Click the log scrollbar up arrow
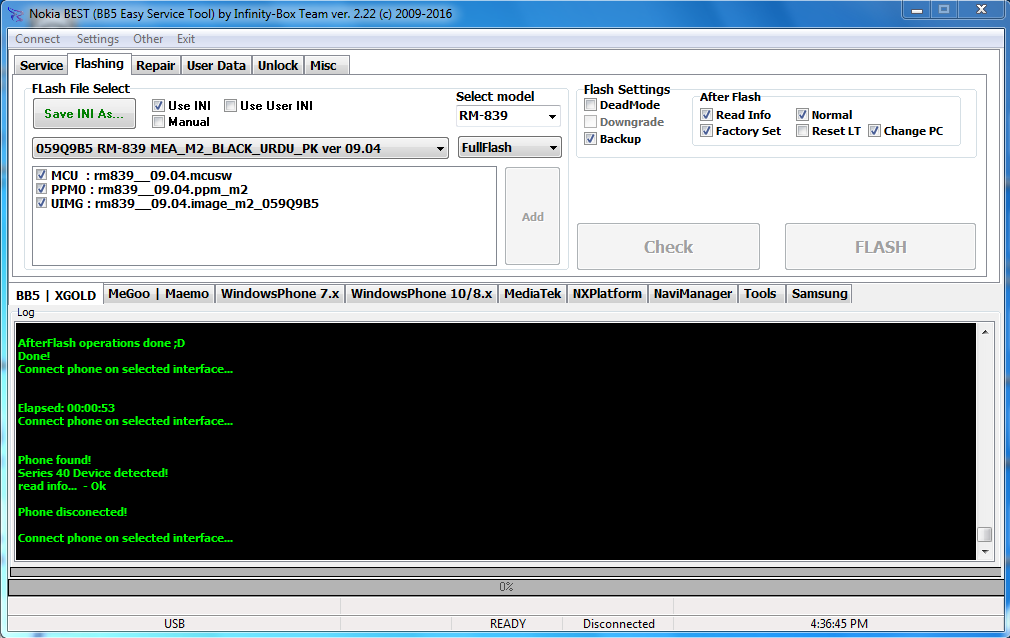Image resolution: width=1010 pixels, height=638 pixels. 985,332
